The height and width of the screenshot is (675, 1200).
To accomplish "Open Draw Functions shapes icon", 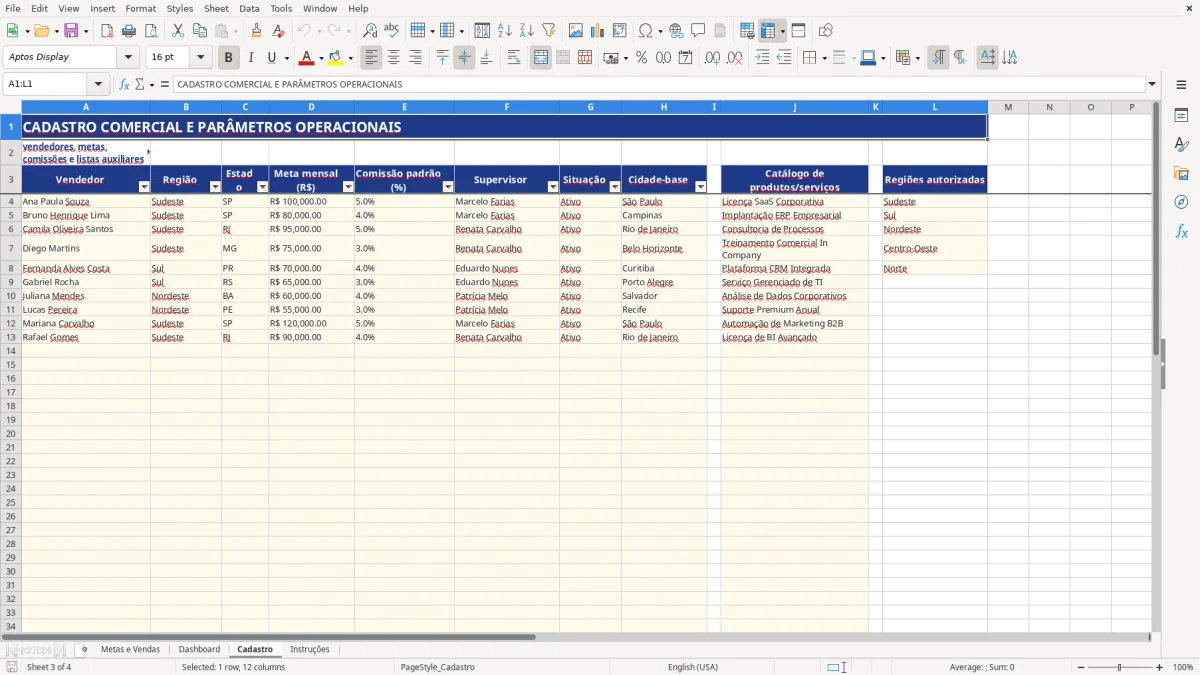I will (825, 31).
